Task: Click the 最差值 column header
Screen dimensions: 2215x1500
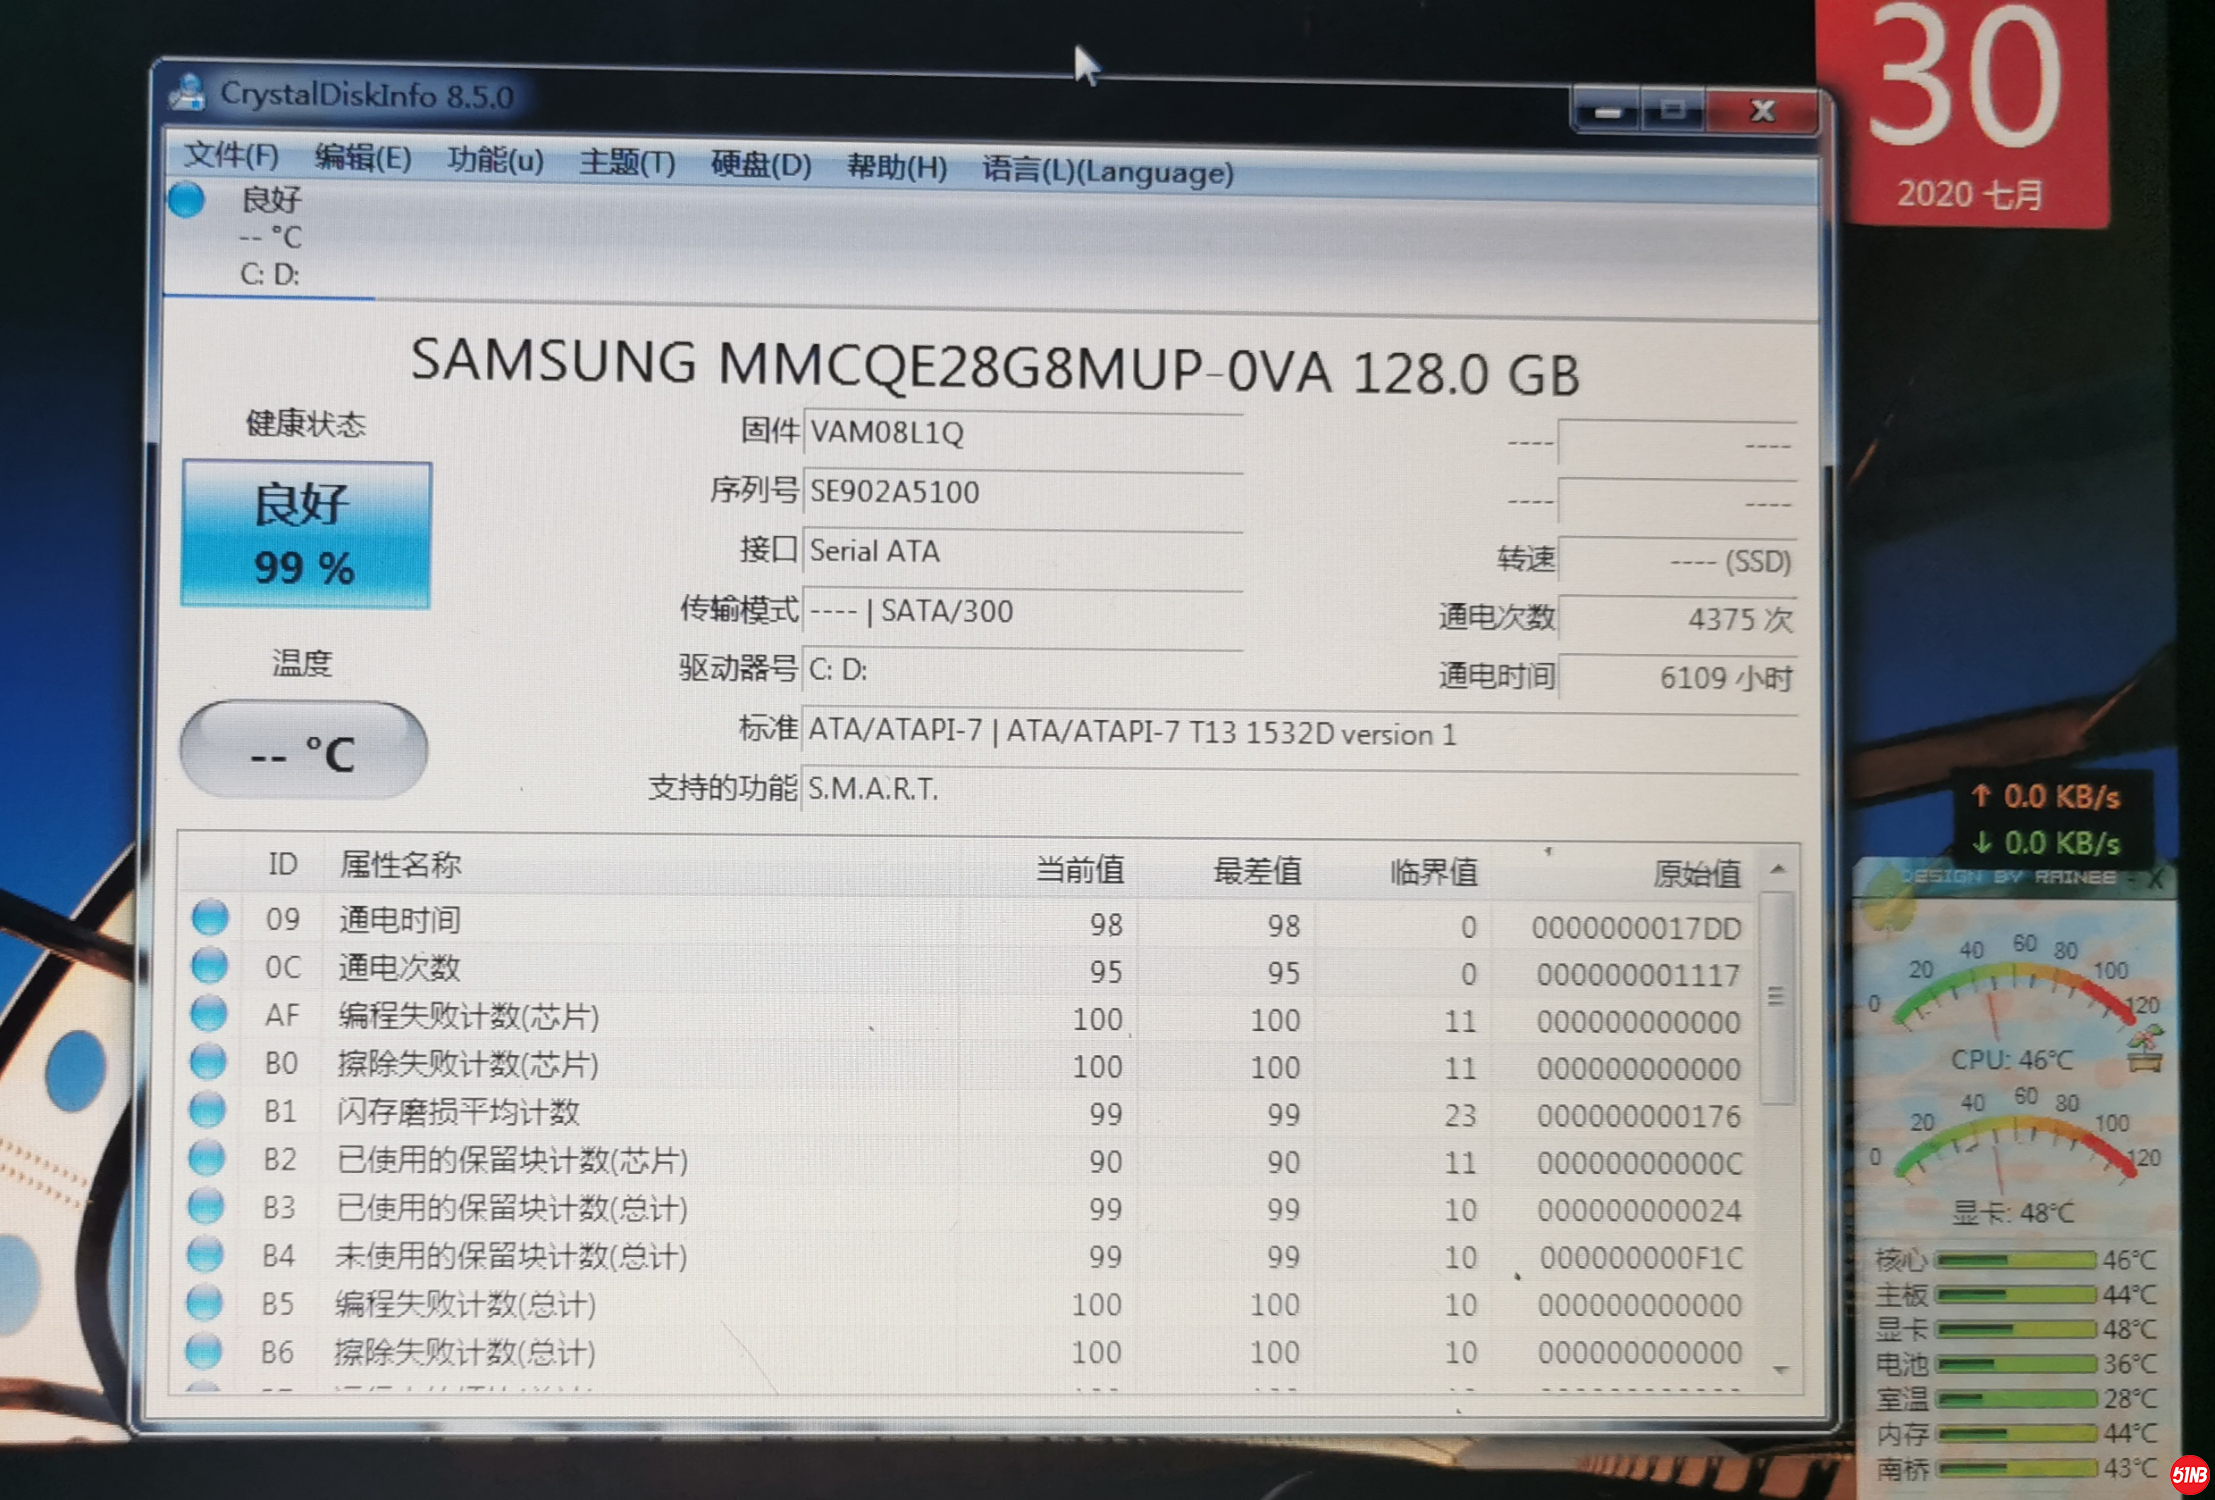Action: click(x=1257, y=871)
